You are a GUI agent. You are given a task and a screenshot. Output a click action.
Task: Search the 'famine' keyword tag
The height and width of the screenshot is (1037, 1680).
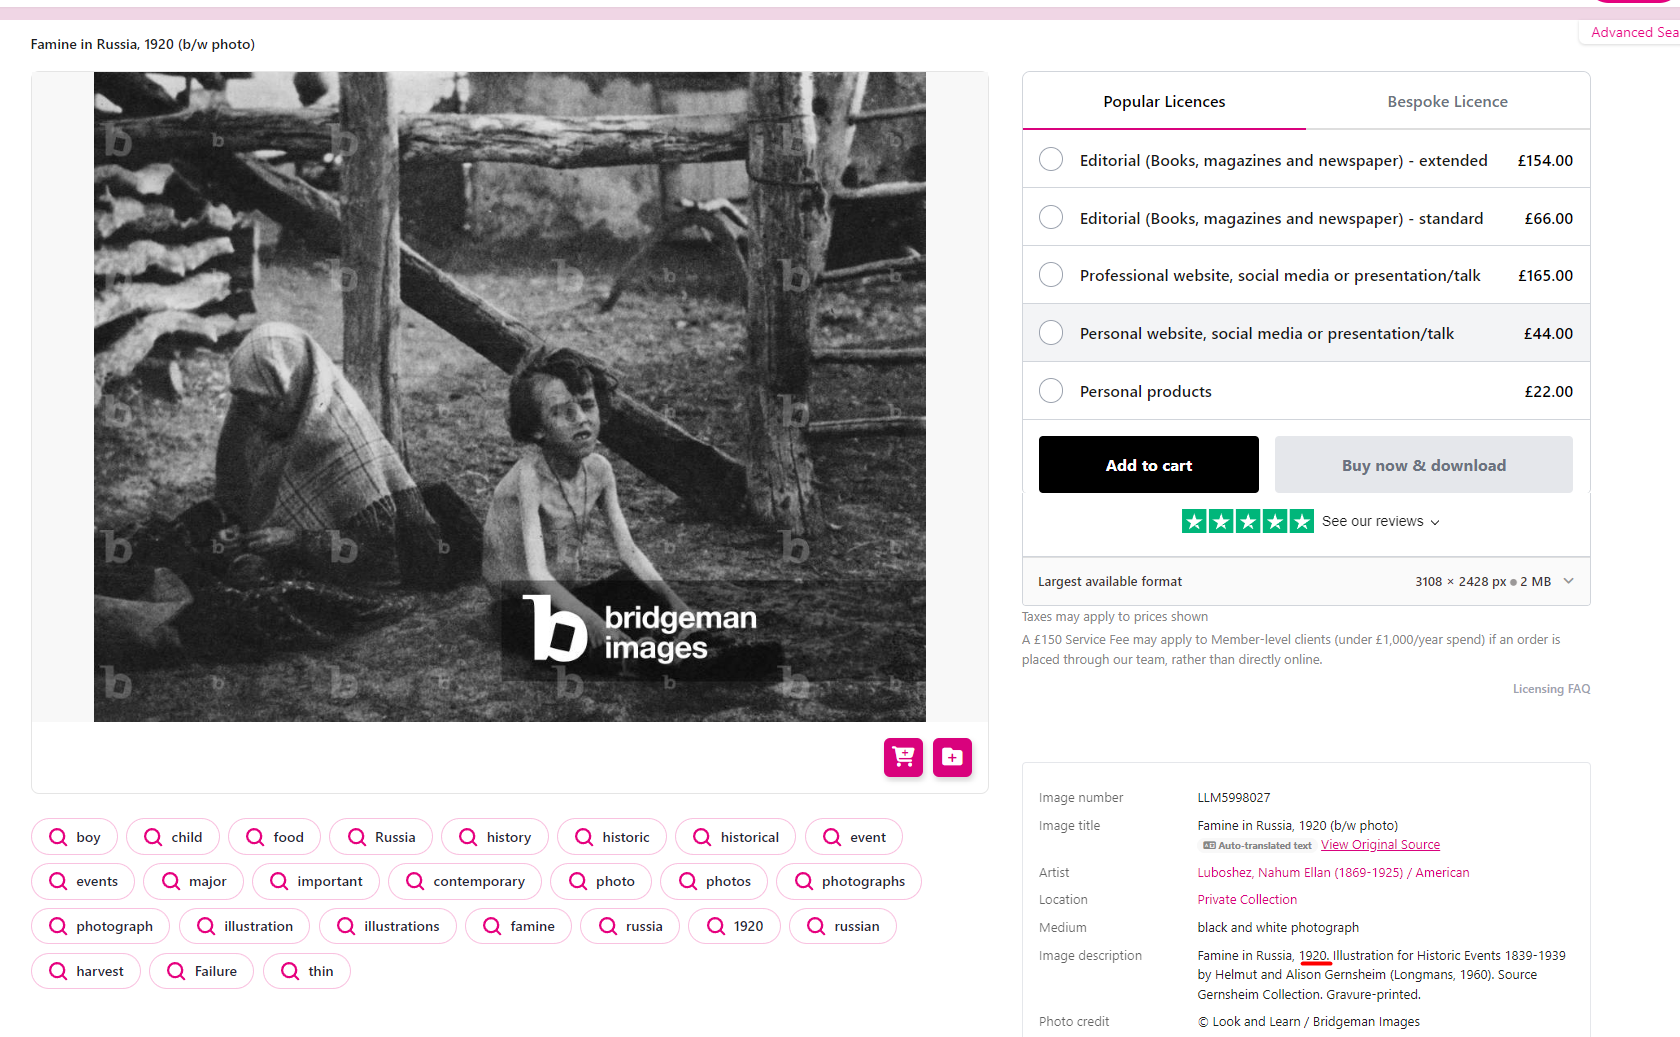coord(518,926)
